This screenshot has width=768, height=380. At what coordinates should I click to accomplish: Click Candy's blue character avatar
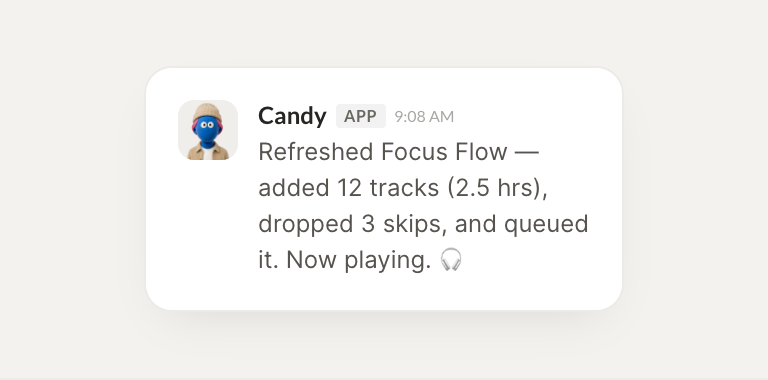pyautogui.click(x=208, y=130)
